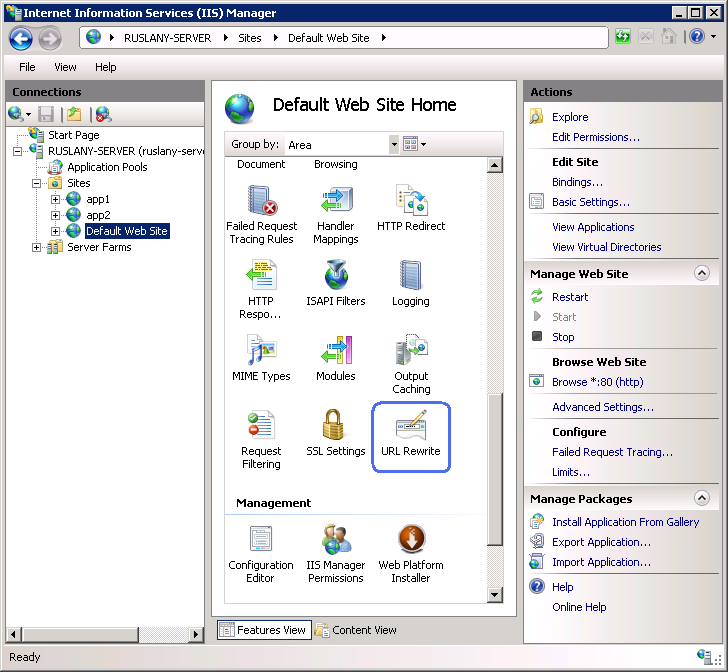Open the MIME Types feature
Image resolution: width=728 pixels, height=672 pixels.
point(260,359)
